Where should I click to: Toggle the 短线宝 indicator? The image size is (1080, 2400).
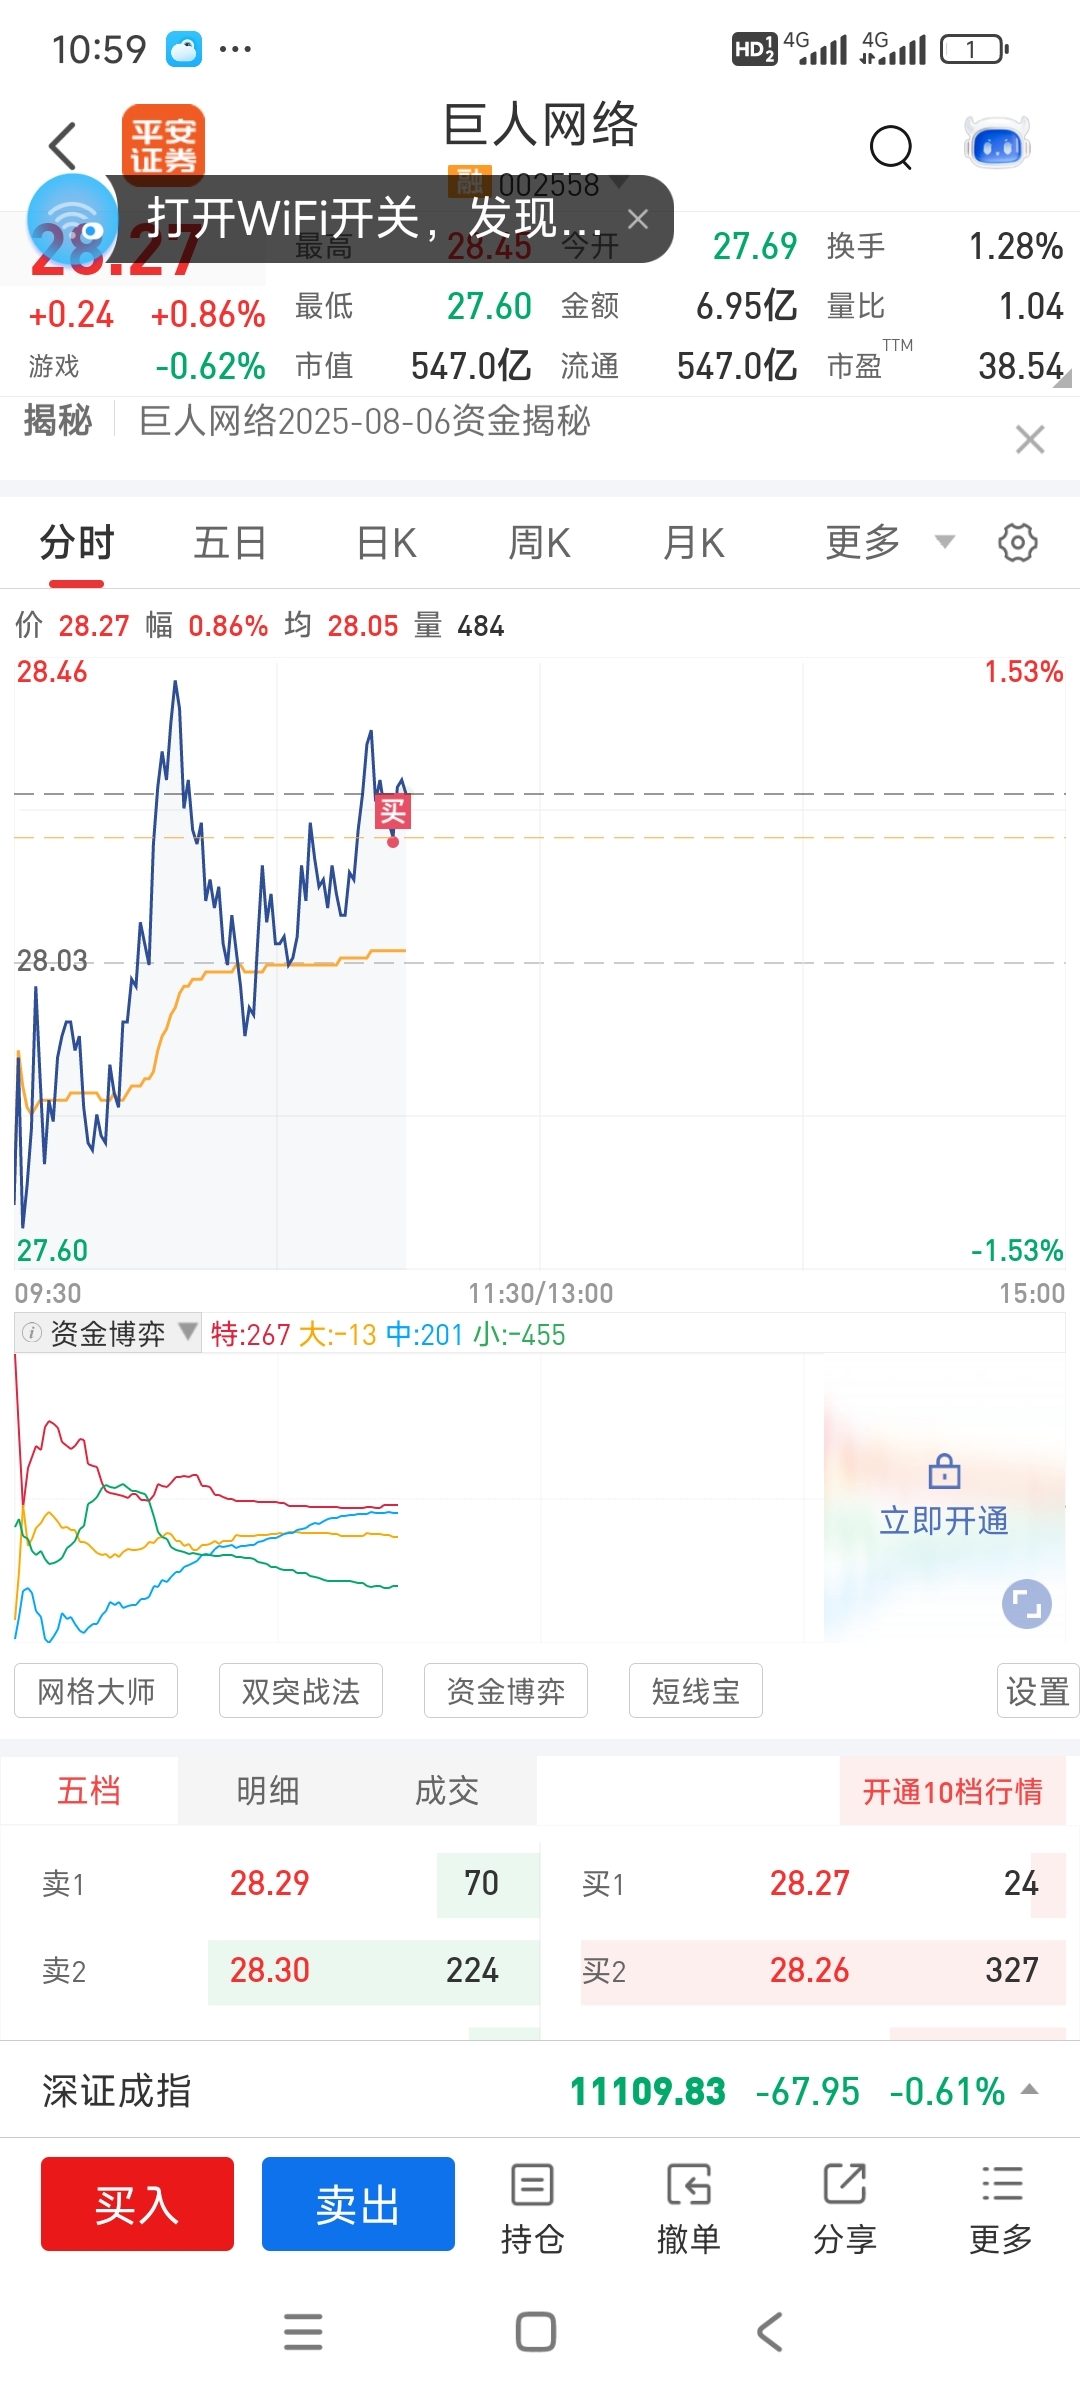point(696,1691)
